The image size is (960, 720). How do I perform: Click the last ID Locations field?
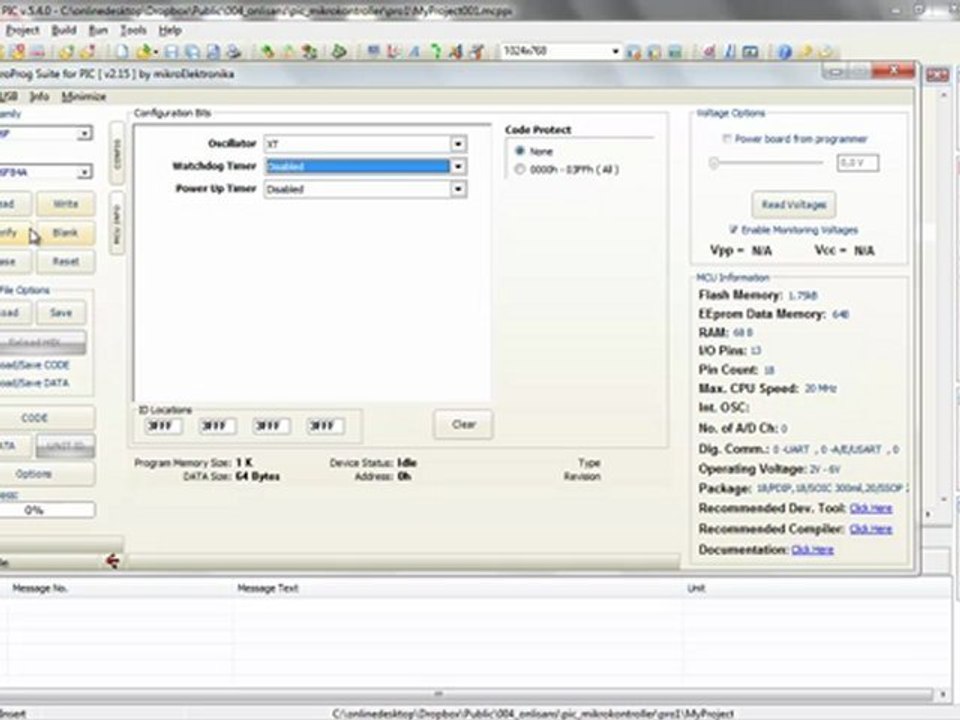pos(325,426)
